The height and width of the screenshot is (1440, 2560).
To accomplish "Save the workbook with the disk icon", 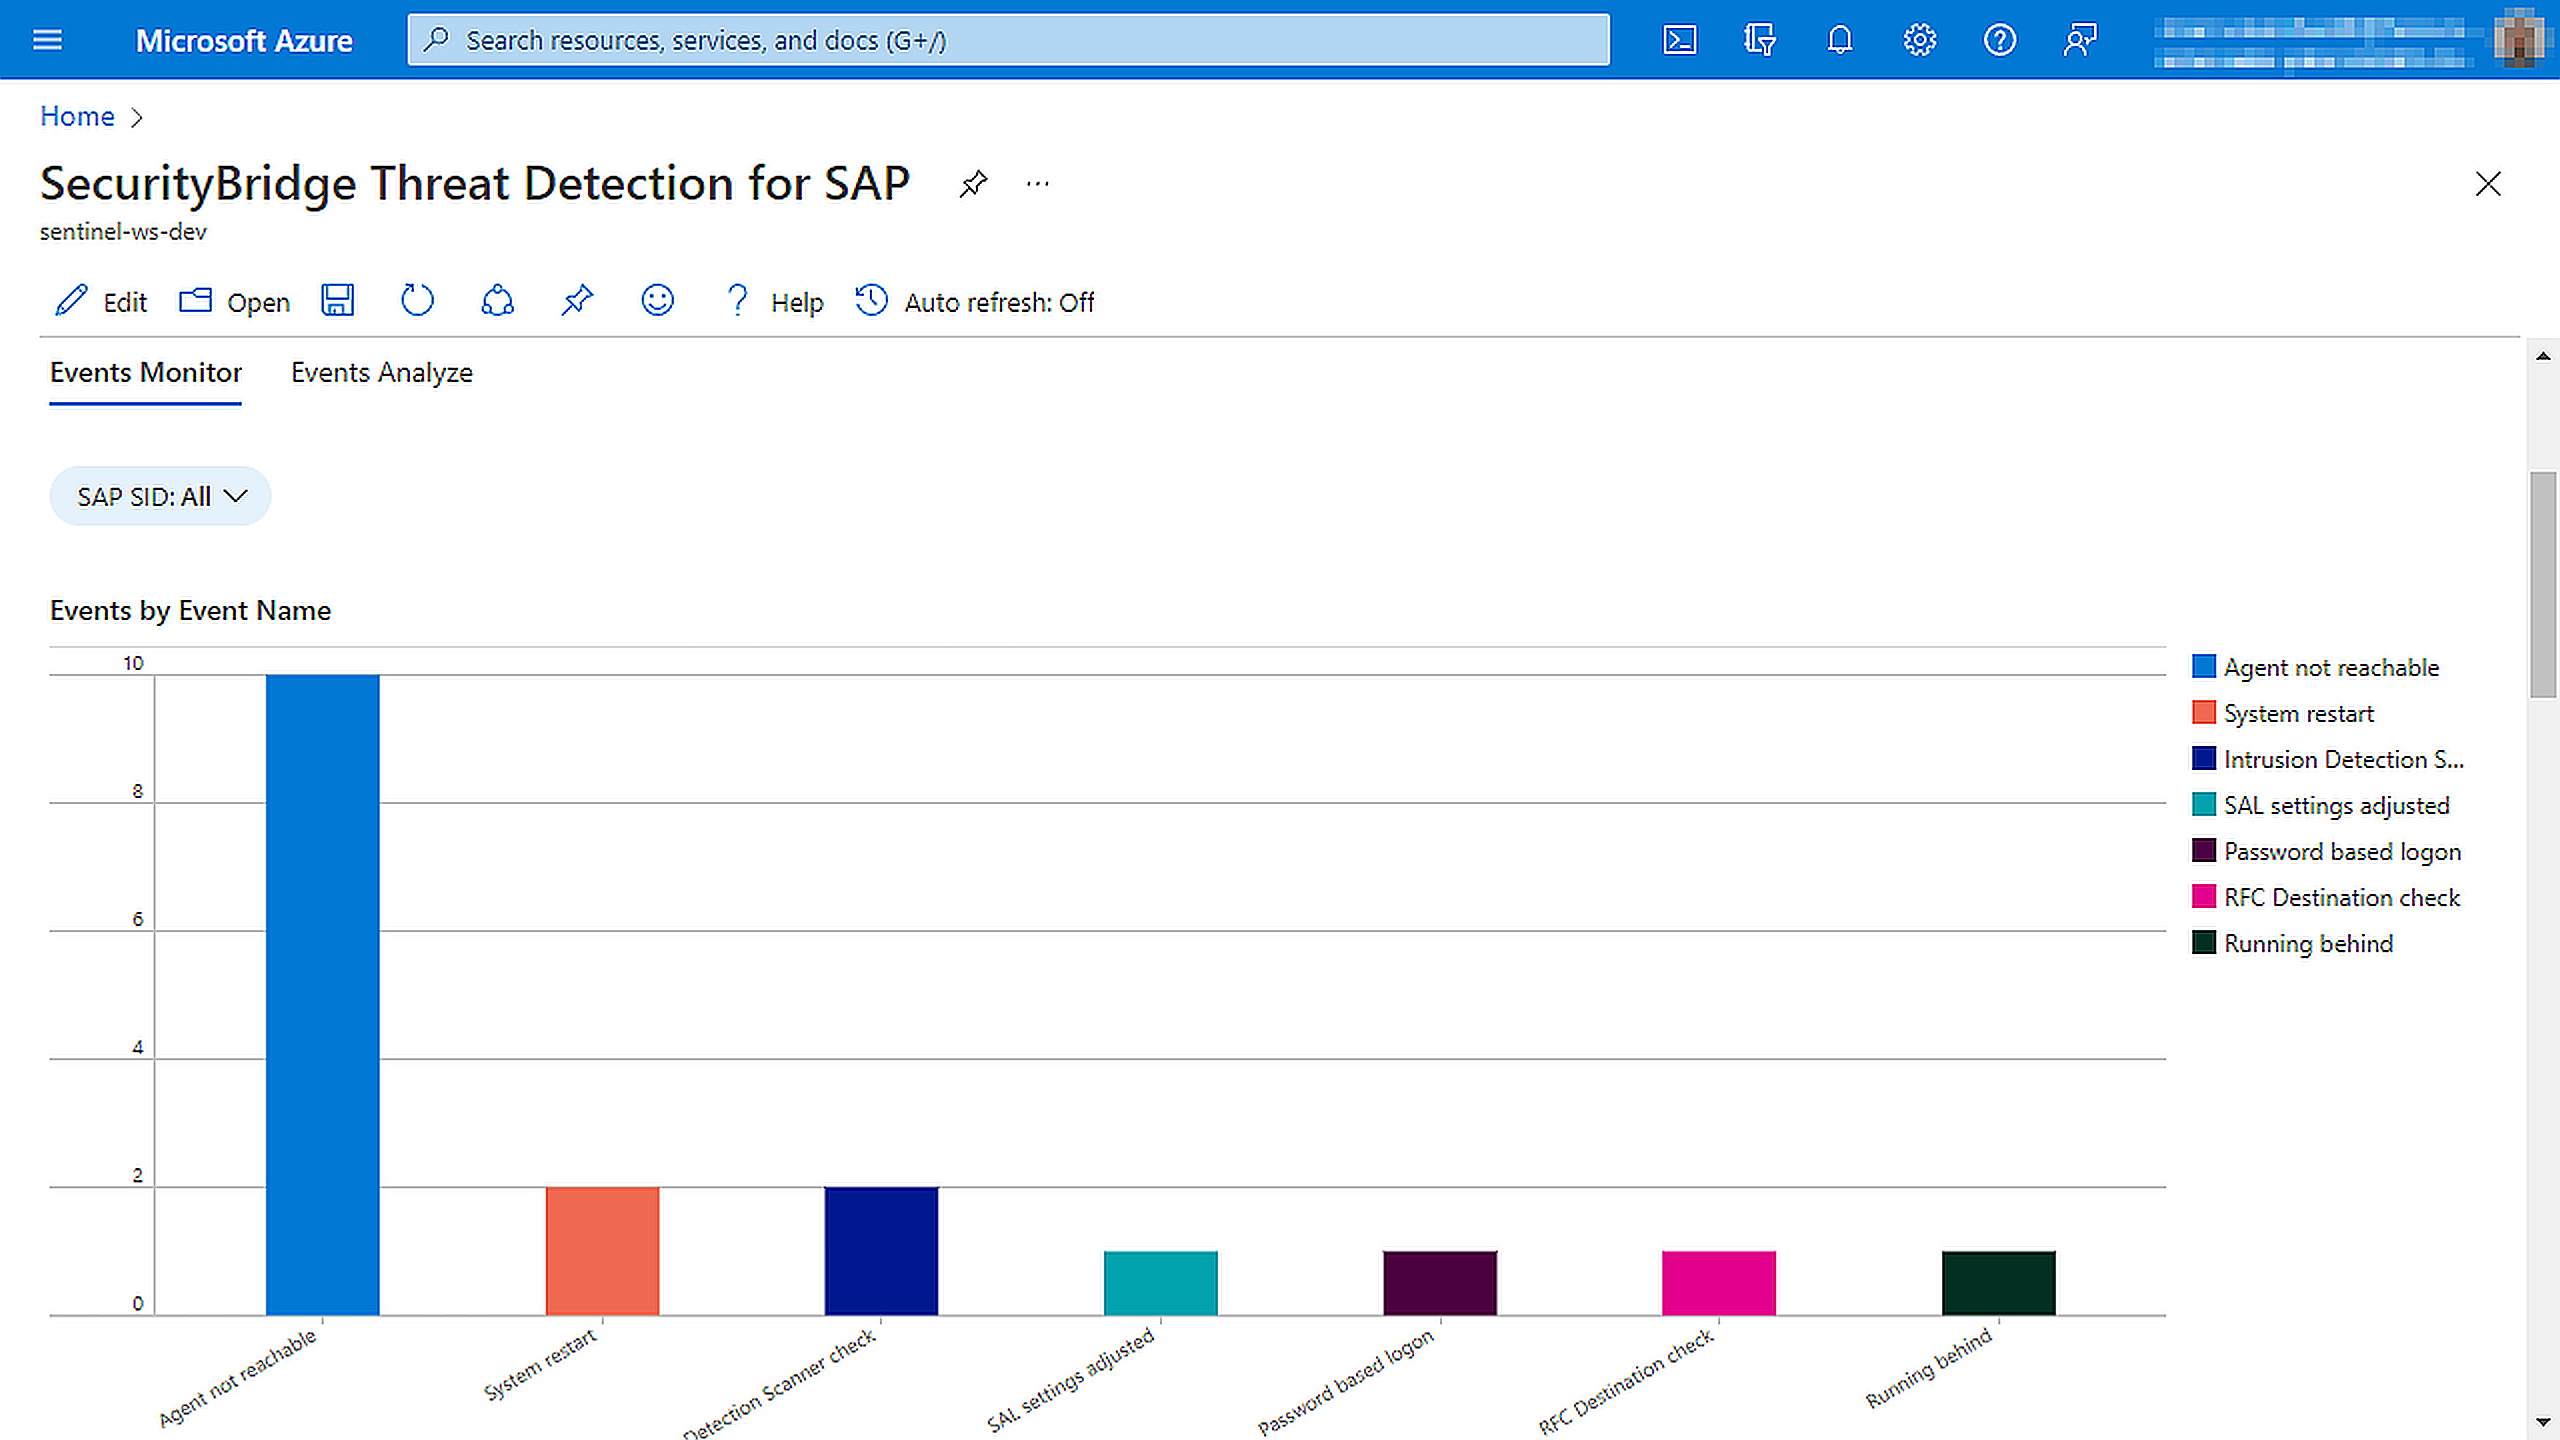I will tap(338, 301).
